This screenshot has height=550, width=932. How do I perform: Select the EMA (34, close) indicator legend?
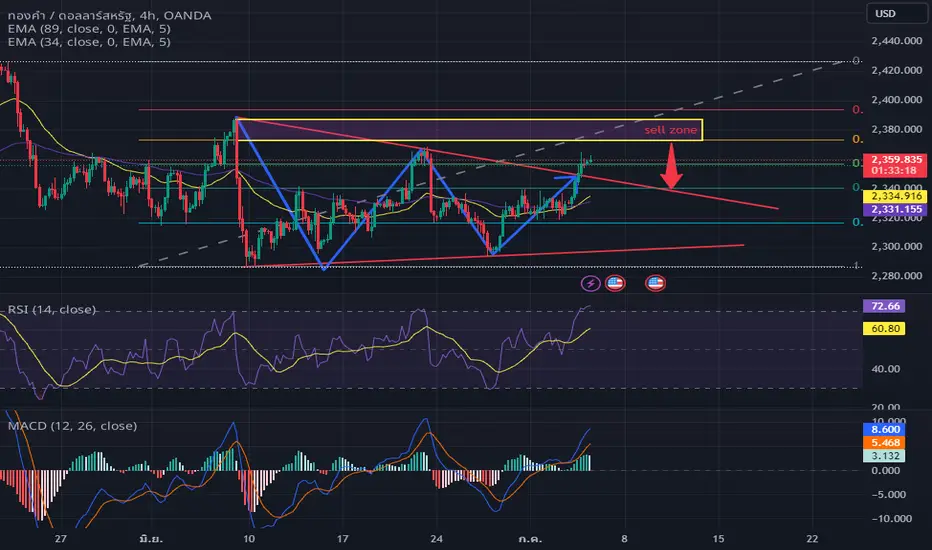89,42
